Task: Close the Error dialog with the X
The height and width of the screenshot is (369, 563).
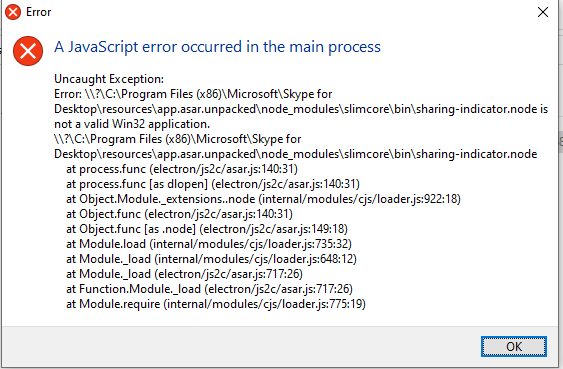Action: [x=543, y=12]
